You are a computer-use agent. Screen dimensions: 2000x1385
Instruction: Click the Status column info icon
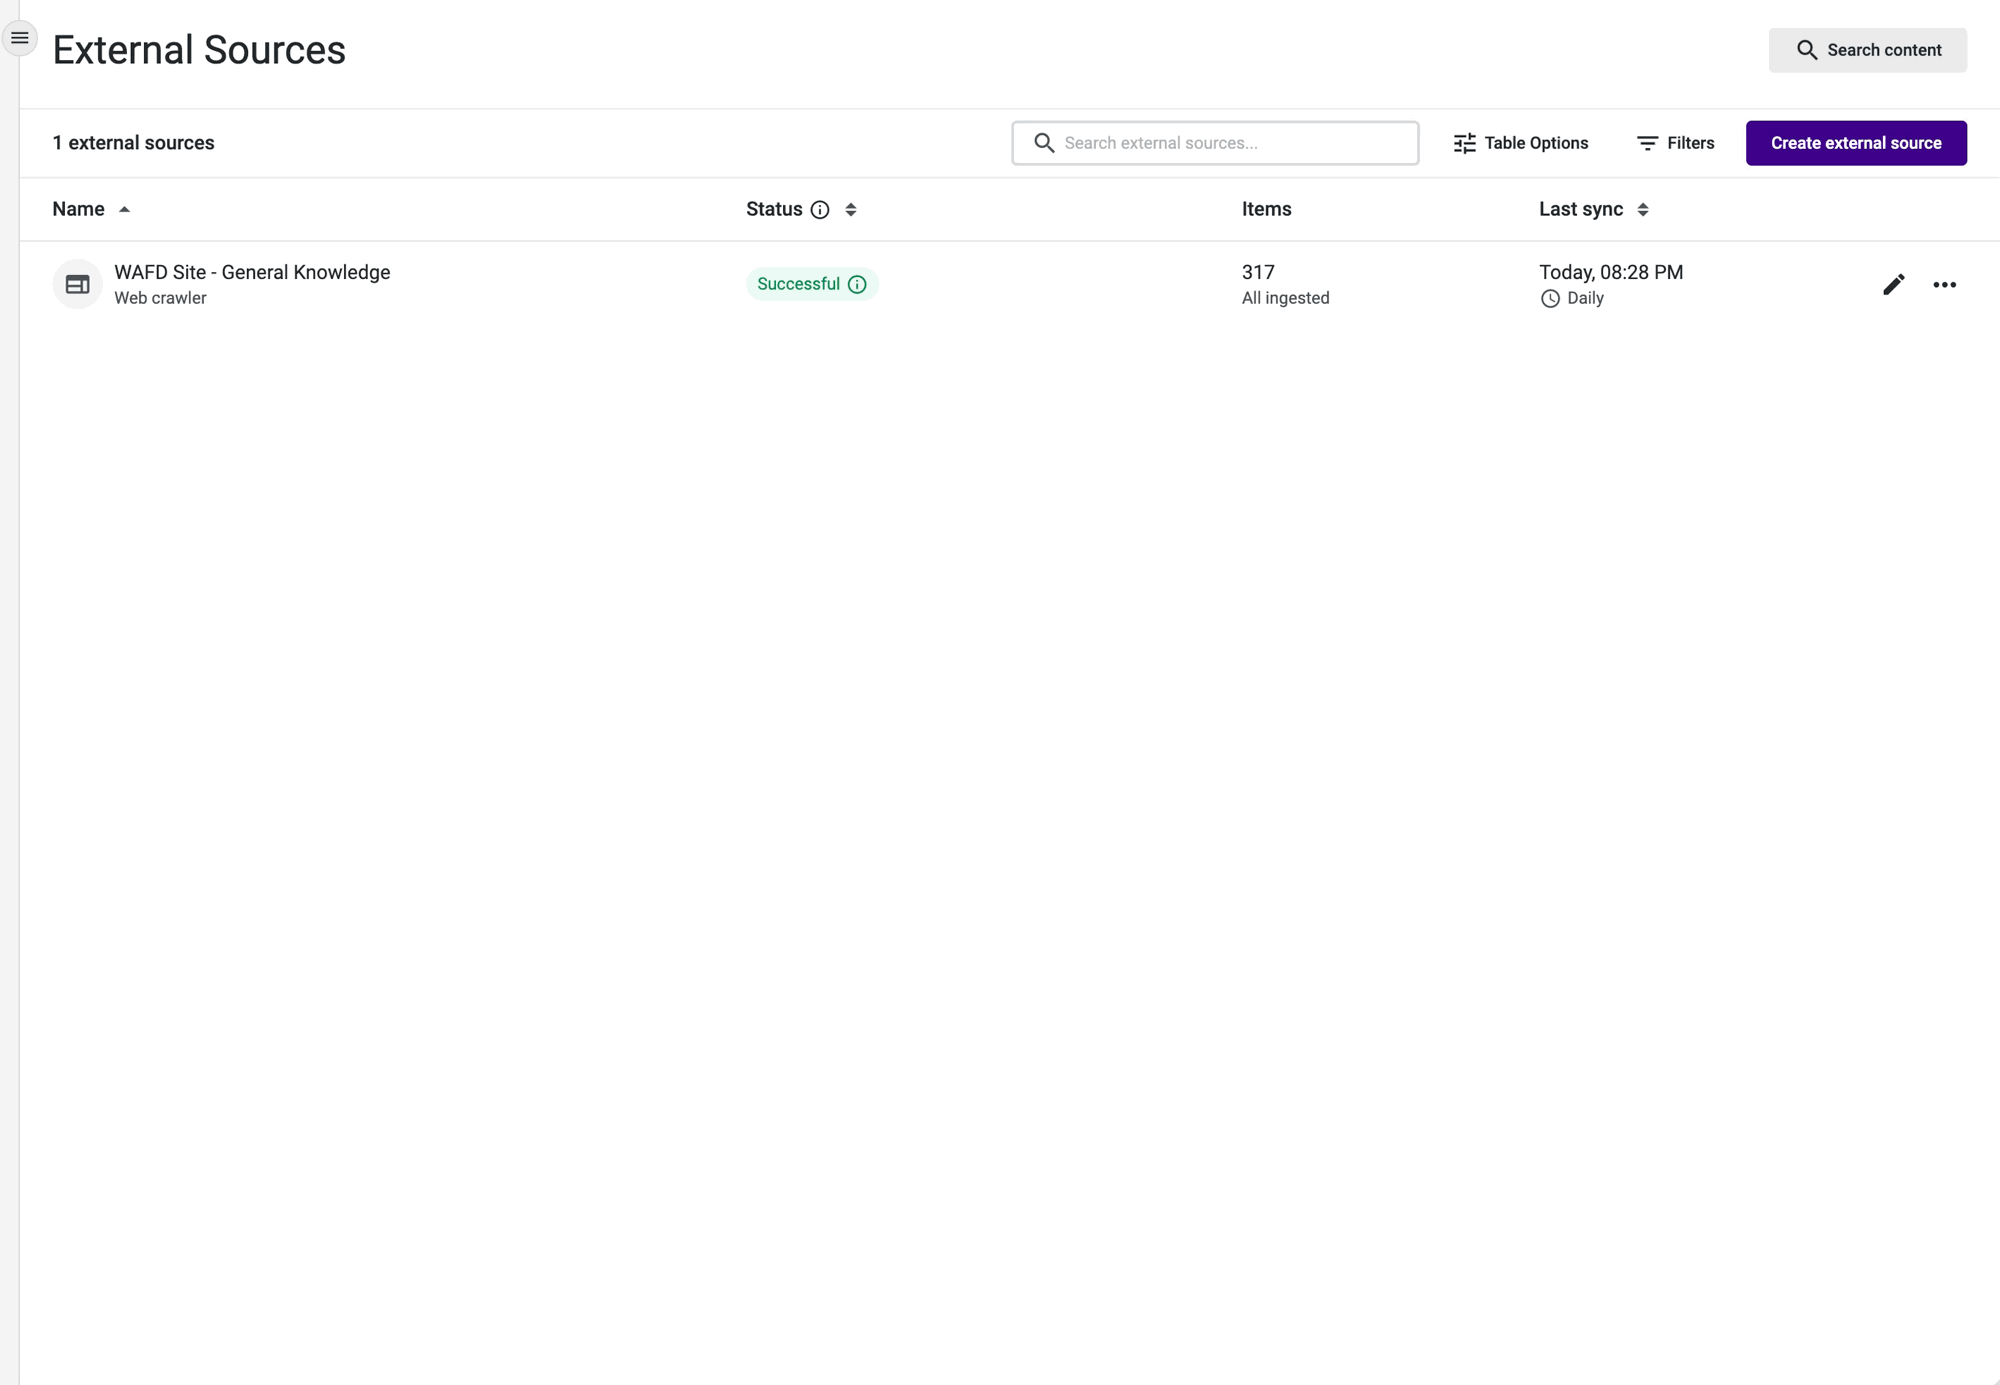click(x=820, y=210)
